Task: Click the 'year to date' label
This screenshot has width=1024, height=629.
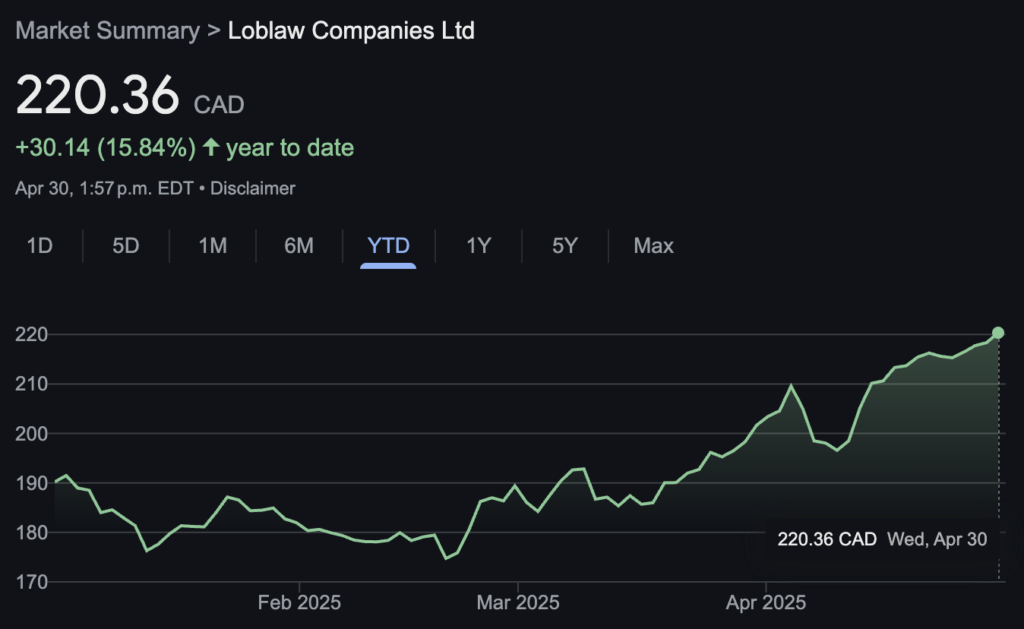Action: (290, 148)
